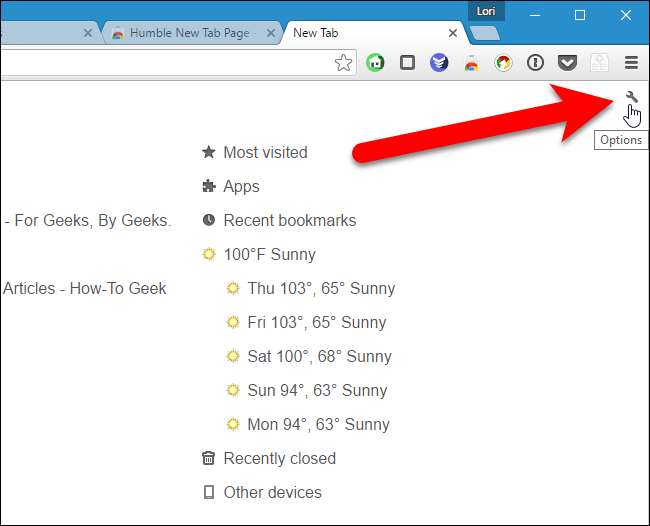Click the Options wrench icon
This screenshot has height=526, width=650.
(x=631, y=97)
